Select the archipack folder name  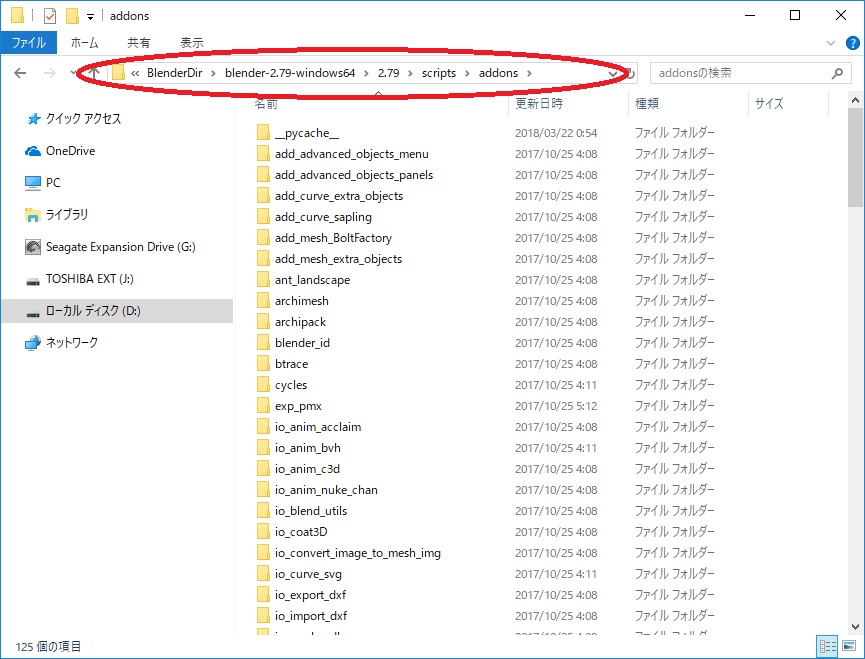(300, 322)
